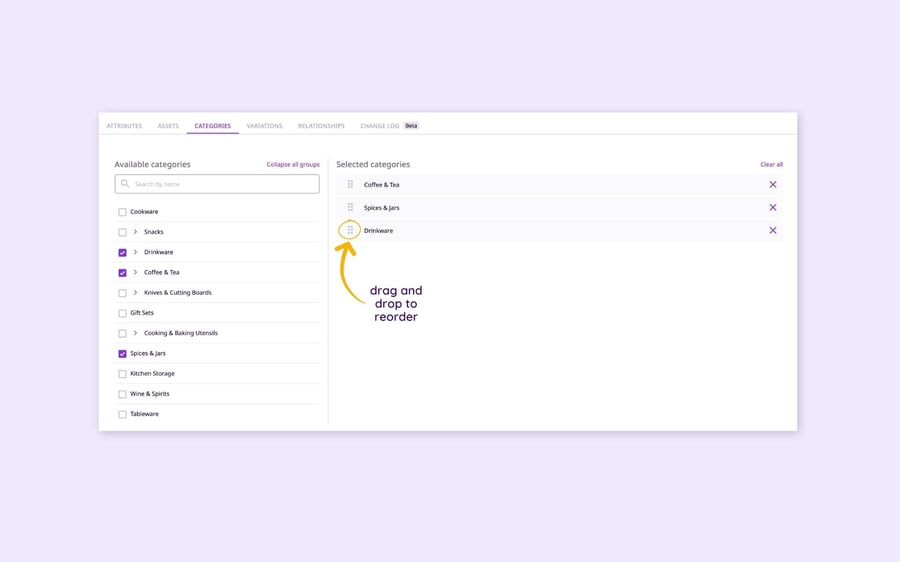Check the Wine & Spirits checkbox
This screenshot has height=562, width=900.
pyautogui.click(x=122, y=394)
